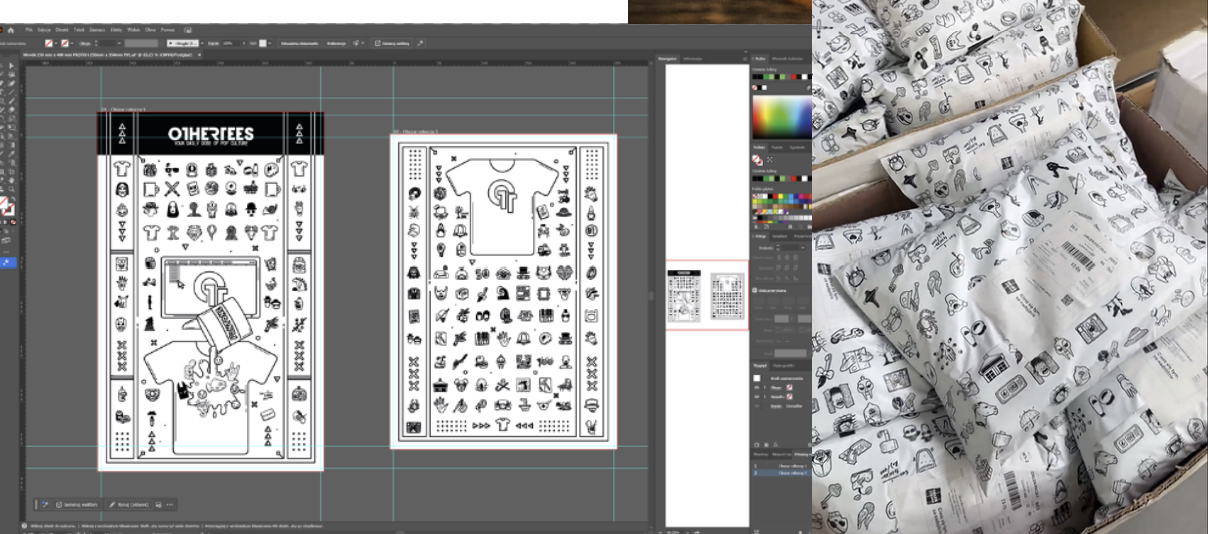Switch to the Wzornik kolorów tab
Viewport: 1208px width, 534px height.
(x=786, y=58)
